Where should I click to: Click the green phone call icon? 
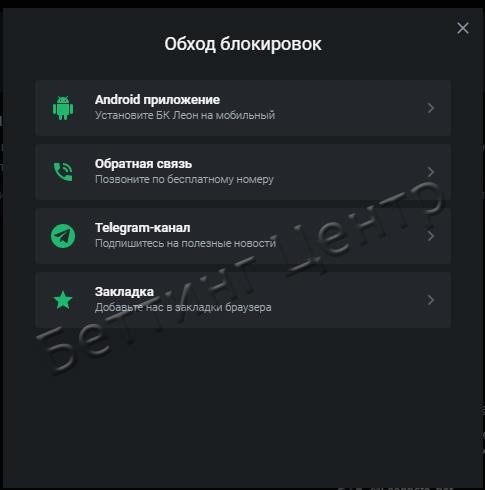tap(63, 172)
